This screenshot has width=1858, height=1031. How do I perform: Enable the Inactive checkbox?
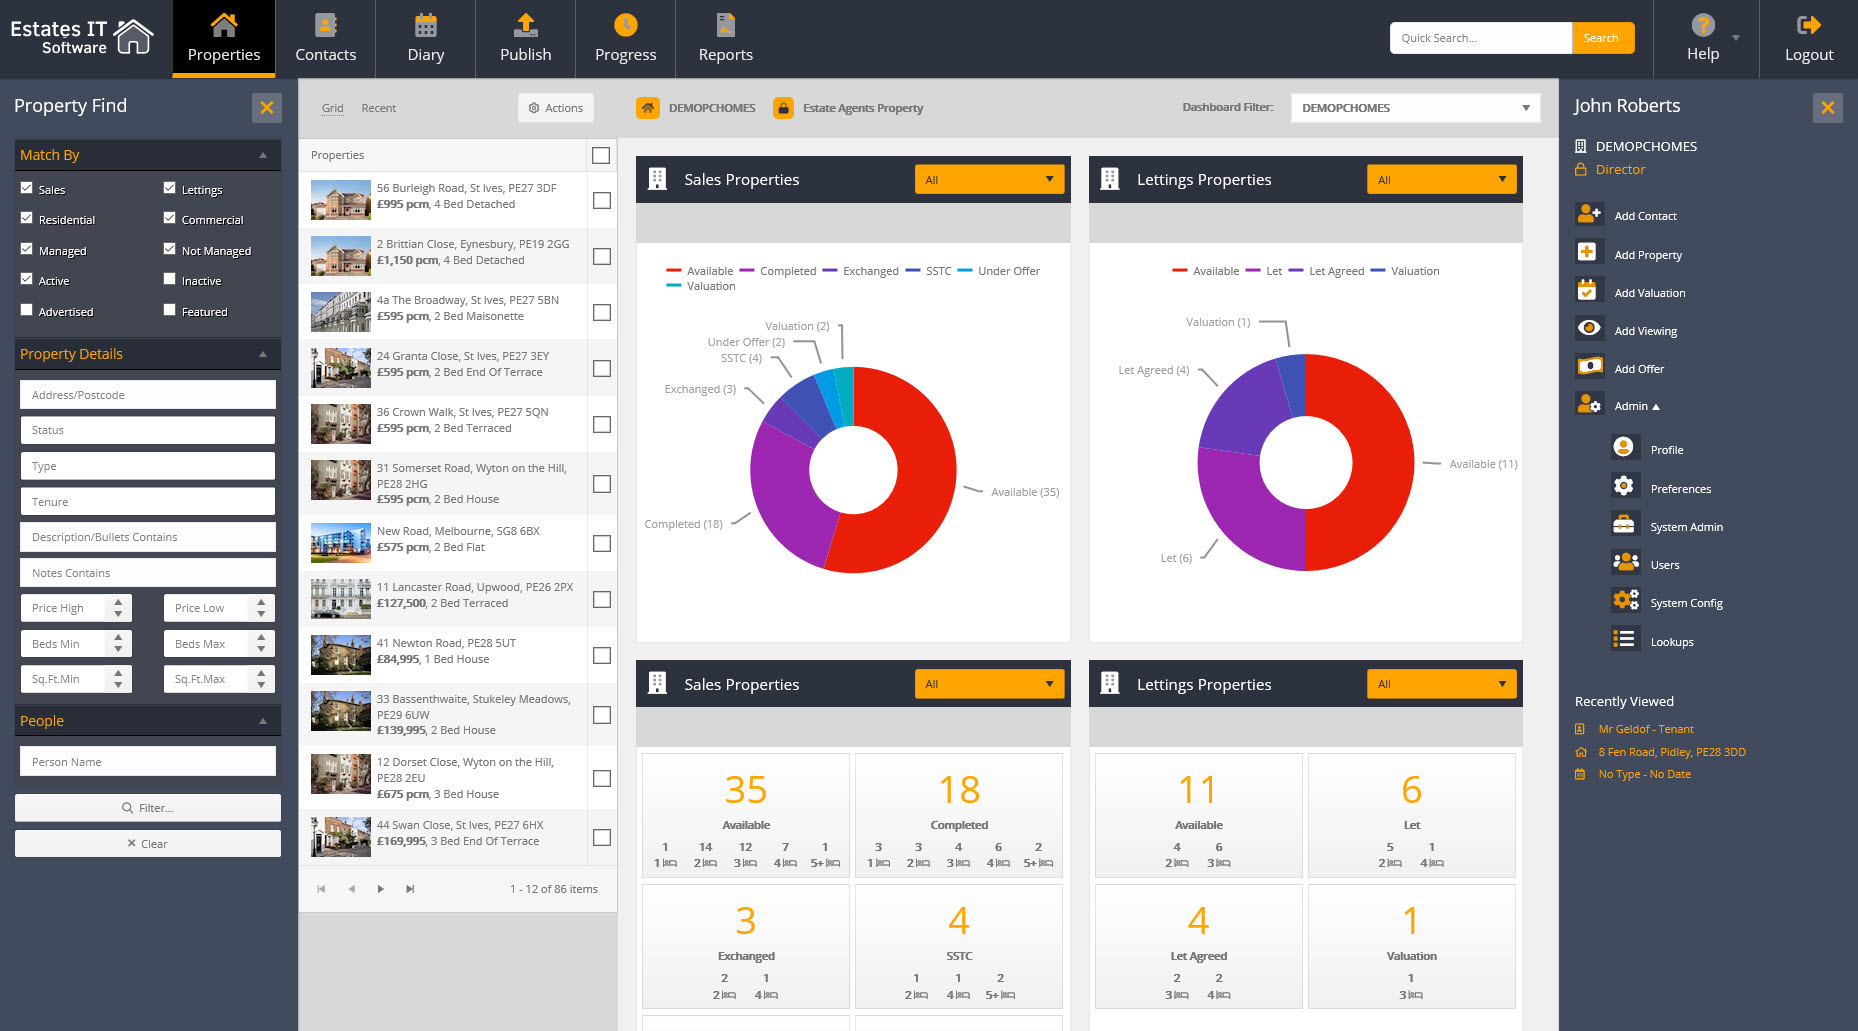coord(170,280)
